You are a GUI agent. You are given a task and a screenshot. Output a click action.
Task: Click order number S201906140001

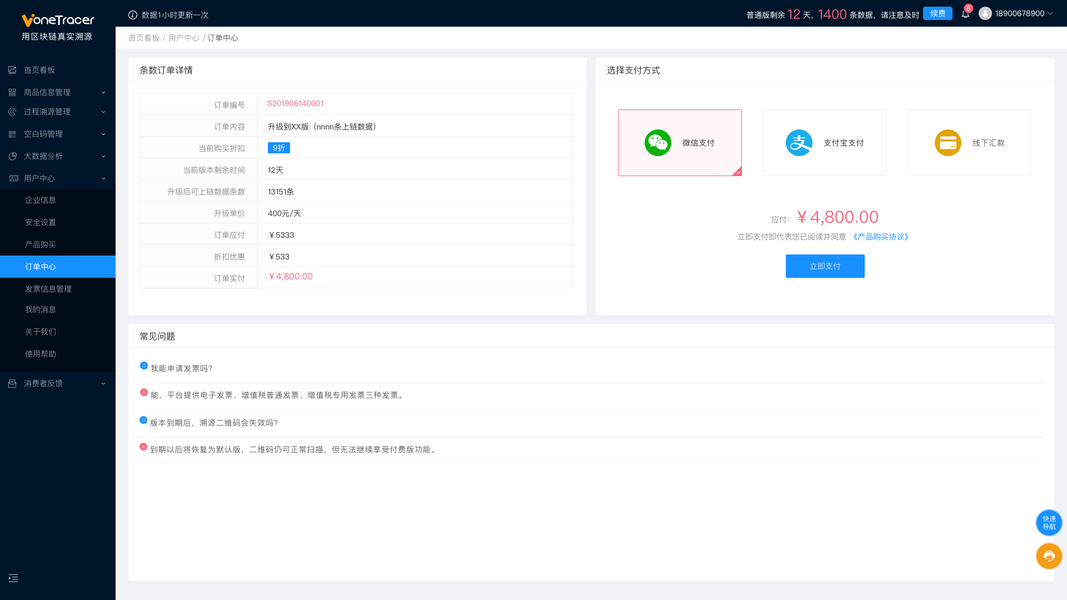(295, 103)
